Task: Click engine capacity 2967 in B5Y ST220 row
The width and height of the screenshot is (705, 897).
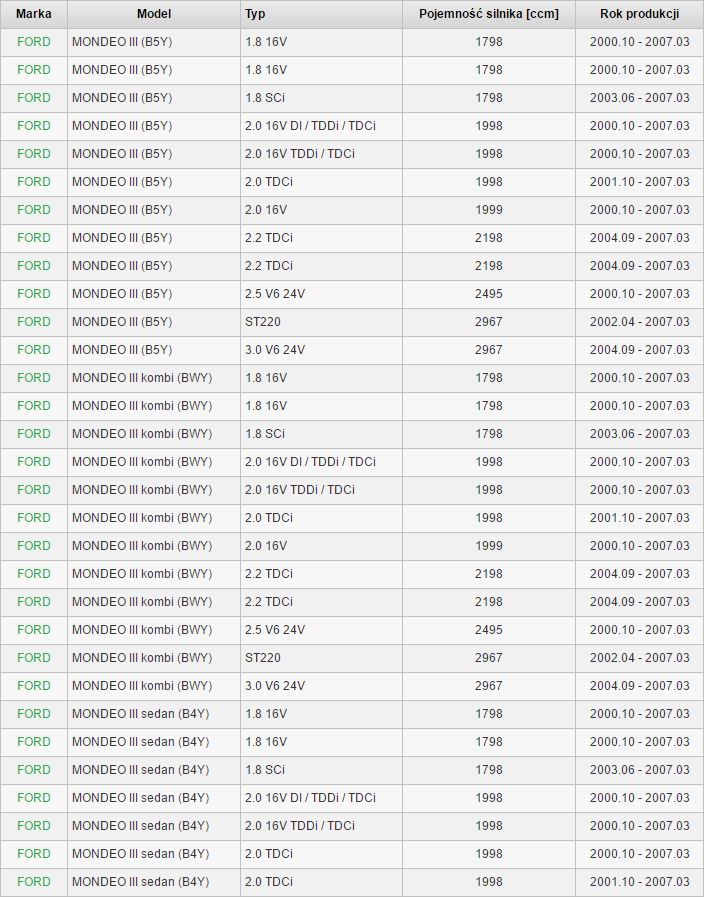Action: 489,322
